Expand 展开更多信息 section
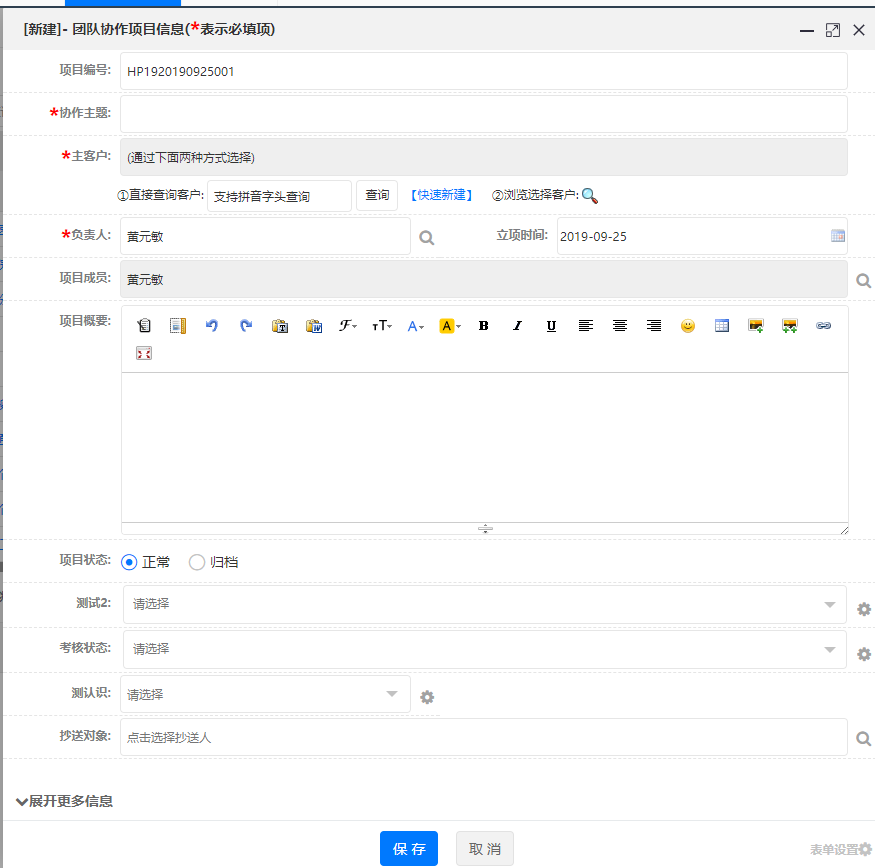875x868 pixels. pyautogui.click(x=64, y=802)
